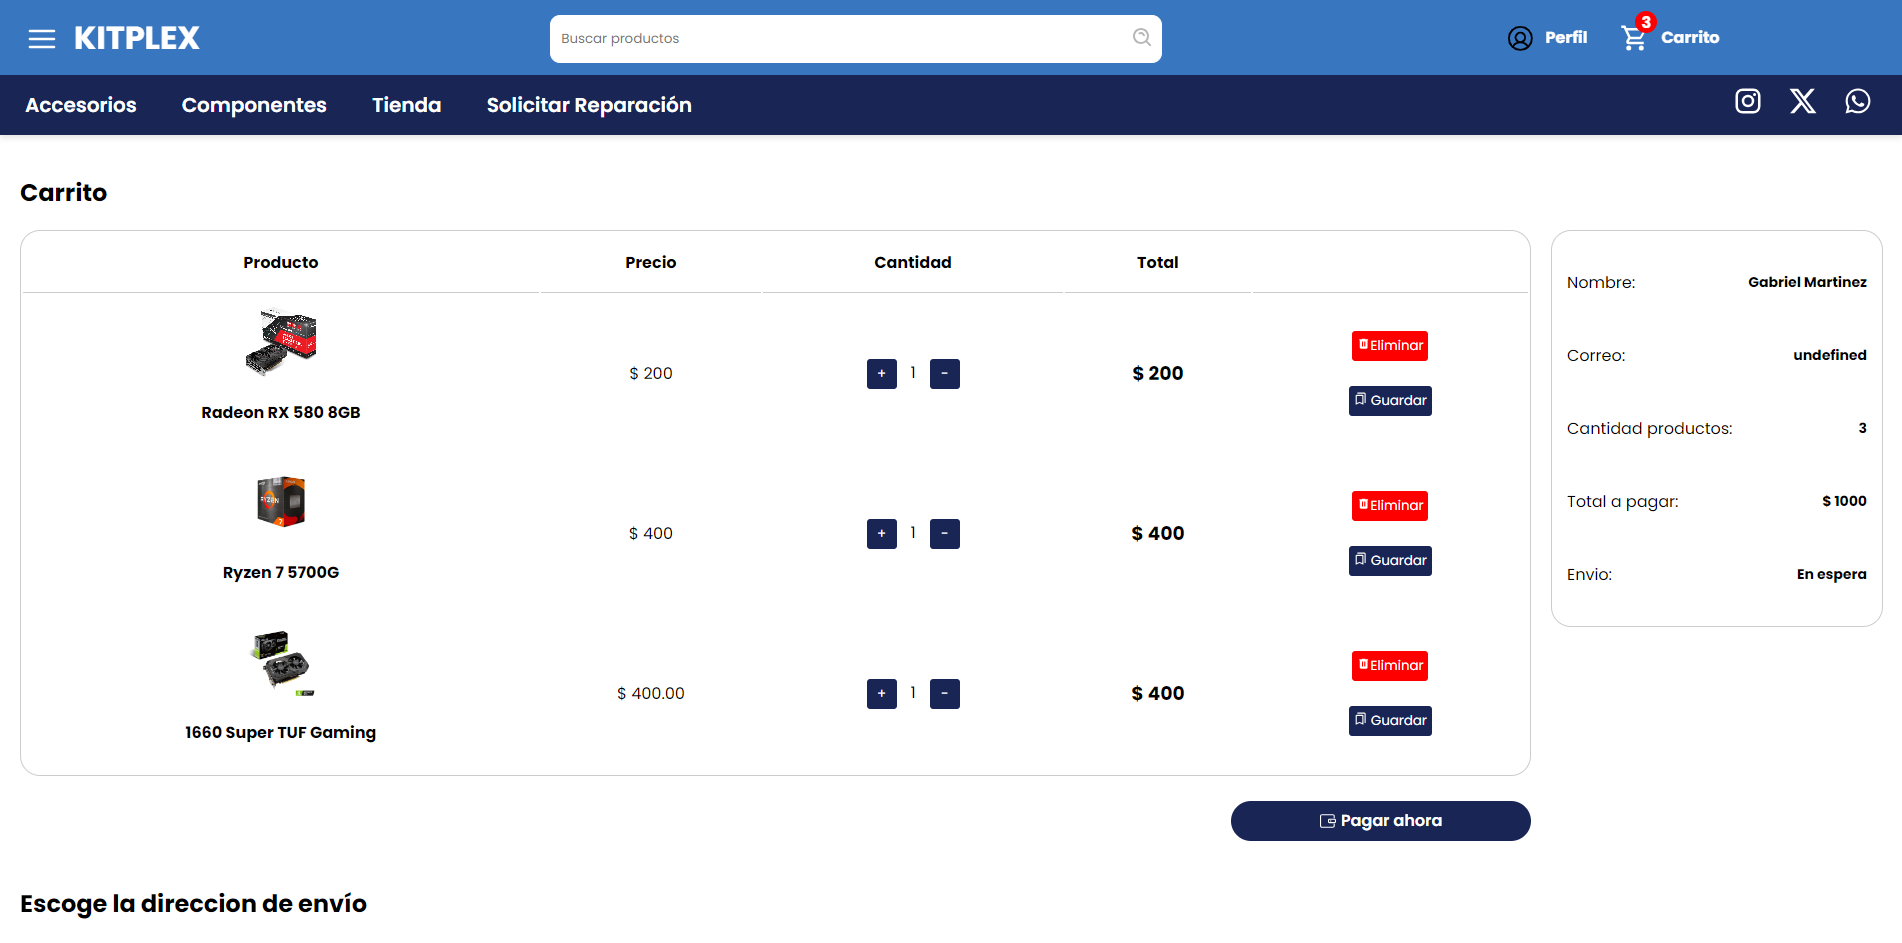Click the Total a pagar $ 1000 value
The width and height of the screenshot is (1902, 943).
click(1844, 501)
